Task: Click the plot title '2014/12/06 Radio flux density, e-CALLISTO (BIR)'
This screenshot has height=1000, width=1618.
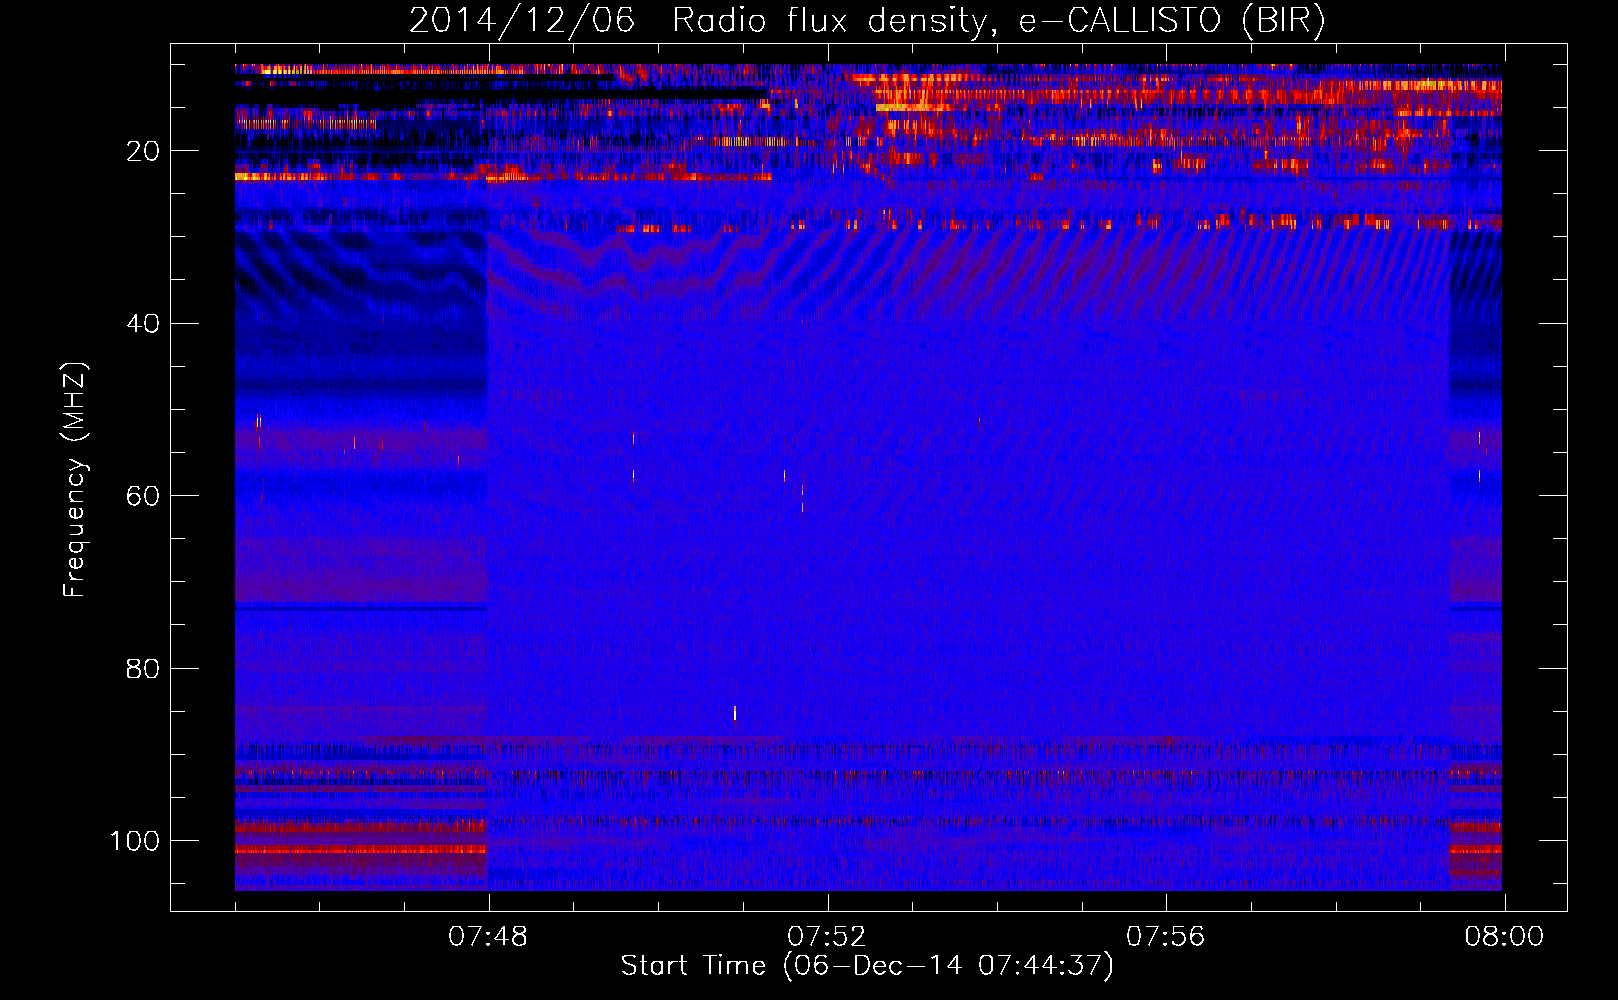Action: [x=867, y=20]
